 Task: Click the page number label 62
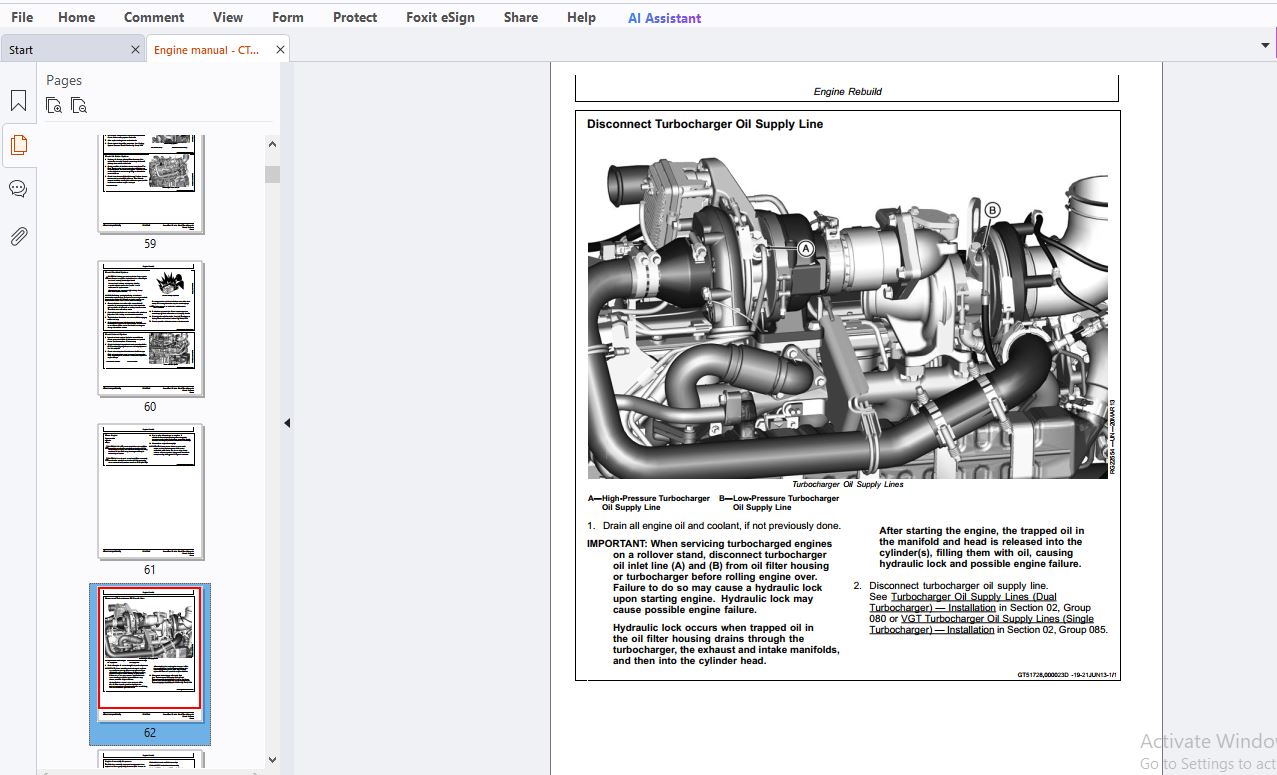150,733
